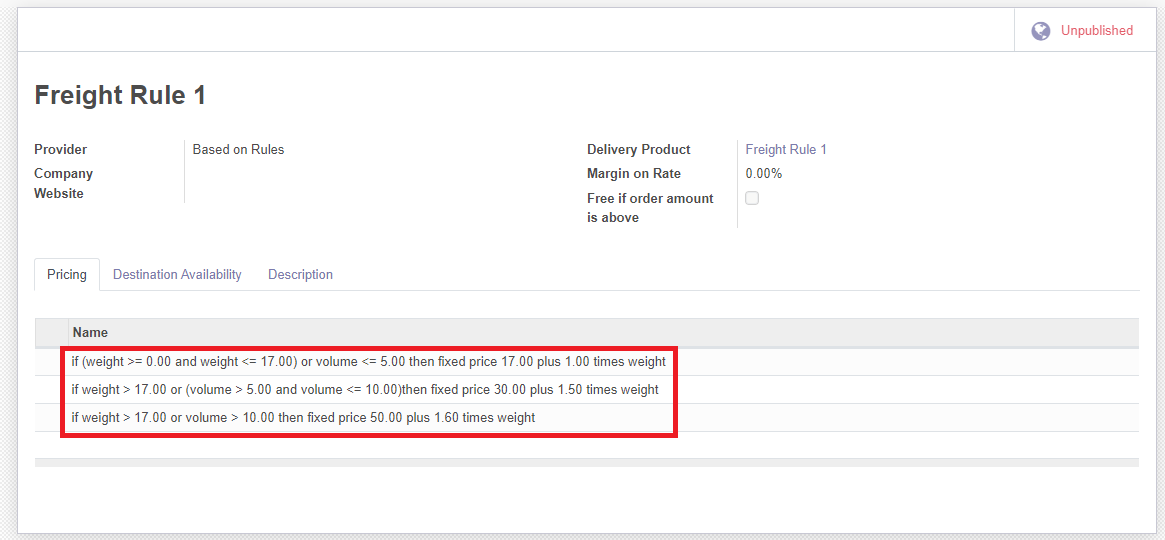This screenshot has height=540, width=1165.
Task: Open the Destination Availability tab
Action: 177,274
